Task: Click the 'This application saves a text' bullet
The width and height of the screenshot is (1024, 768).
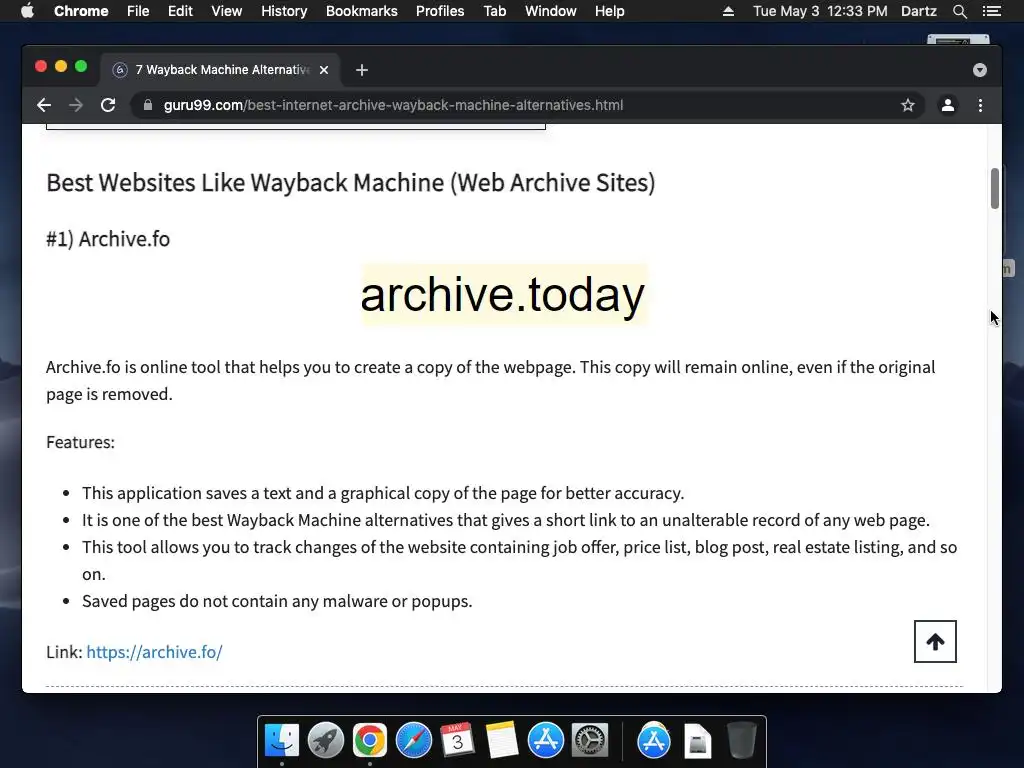Action: coord(383,493)
